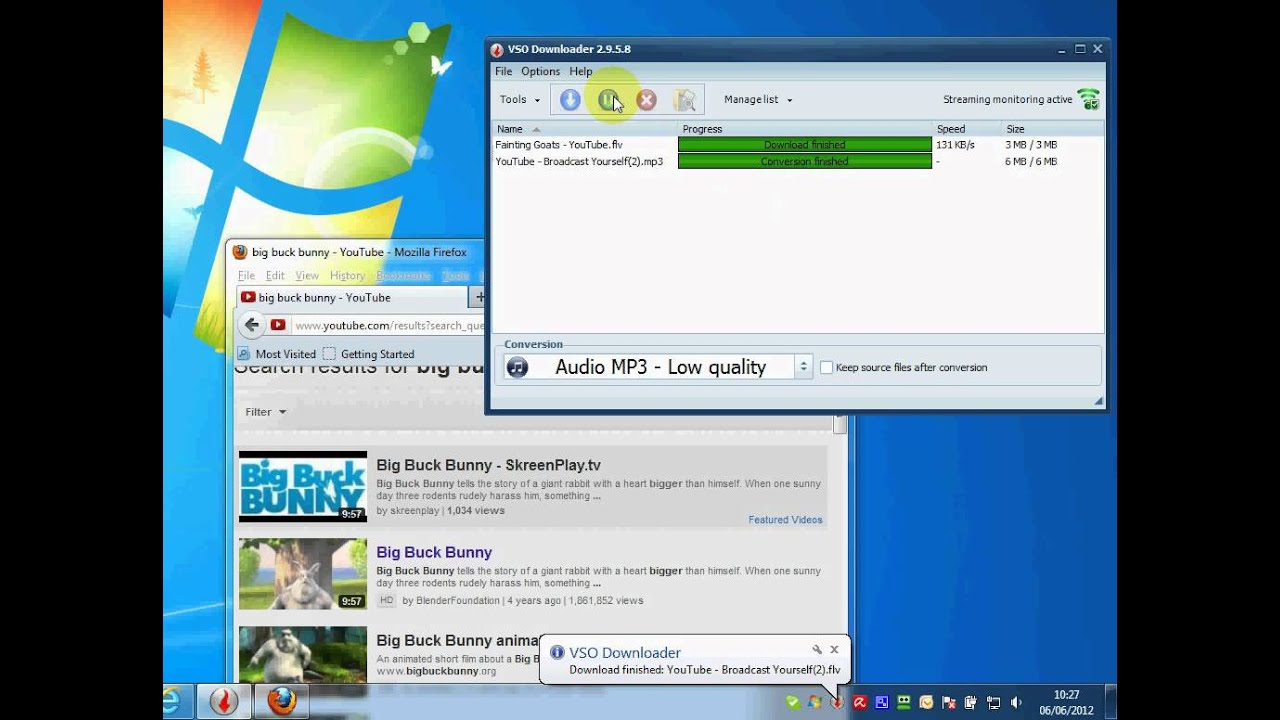The height and width of the screenshot is (720, 1280).
Task: Open the Manage list dropdown
Action: [758, 100]
